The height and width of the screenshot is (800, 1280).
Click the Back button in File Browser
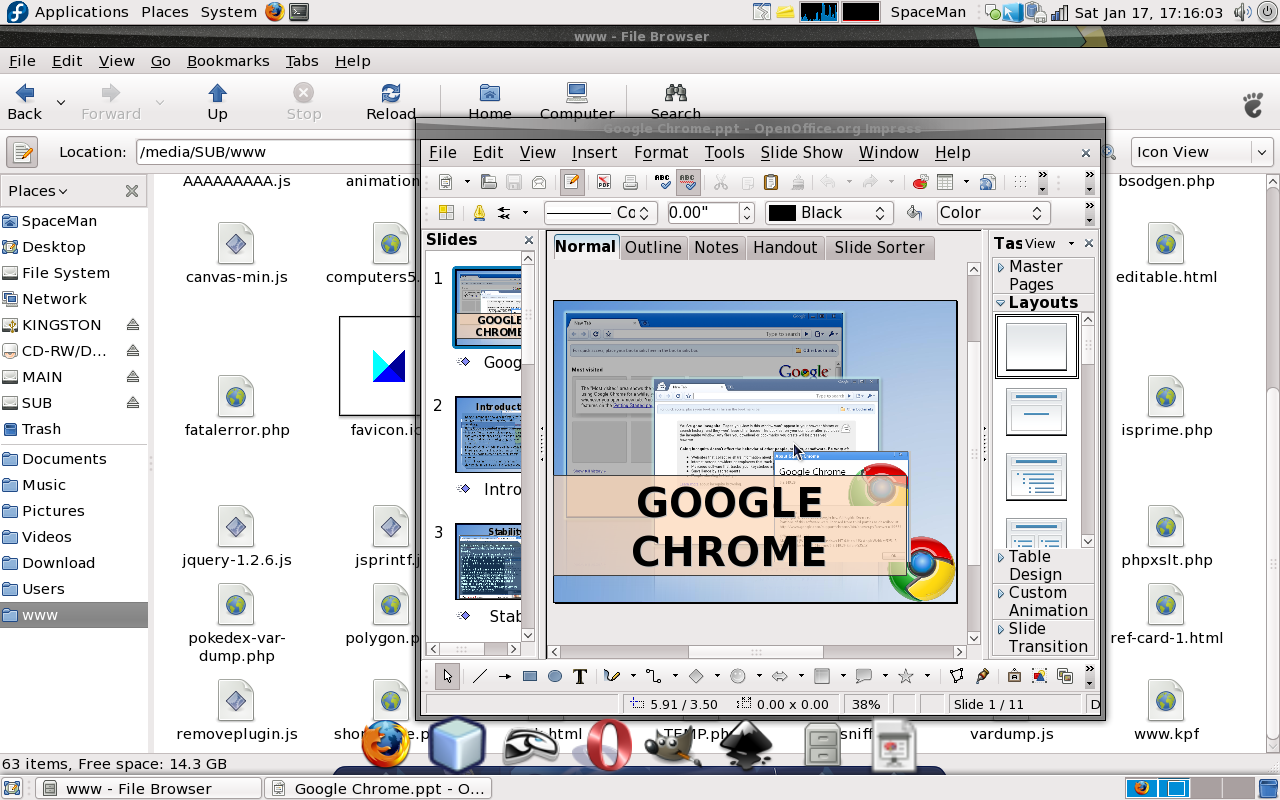pyautogui.click(x=25, y=102)
